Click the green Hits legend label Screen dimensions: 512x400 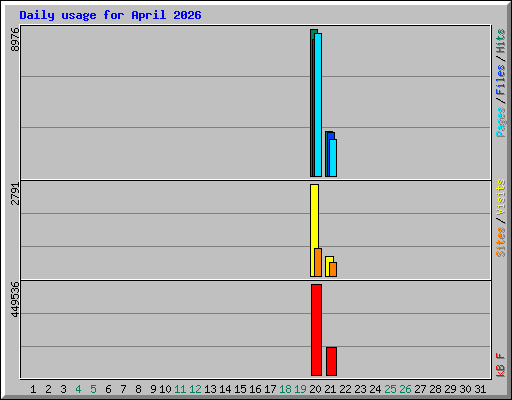pyautogui.click(x=501, y=41)
